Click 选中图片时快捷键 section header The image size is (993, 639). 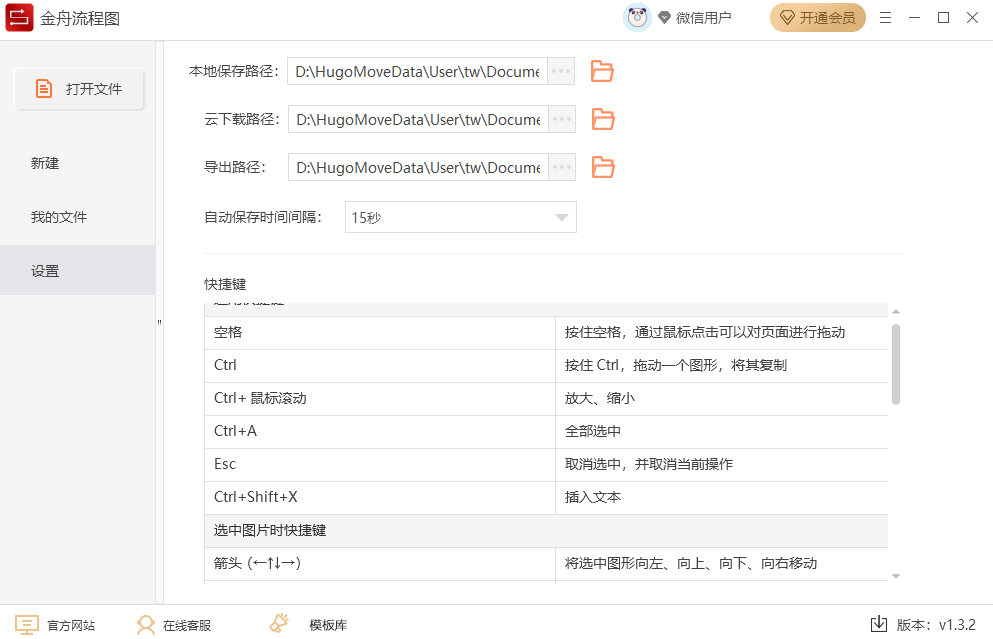click(547, 531)
